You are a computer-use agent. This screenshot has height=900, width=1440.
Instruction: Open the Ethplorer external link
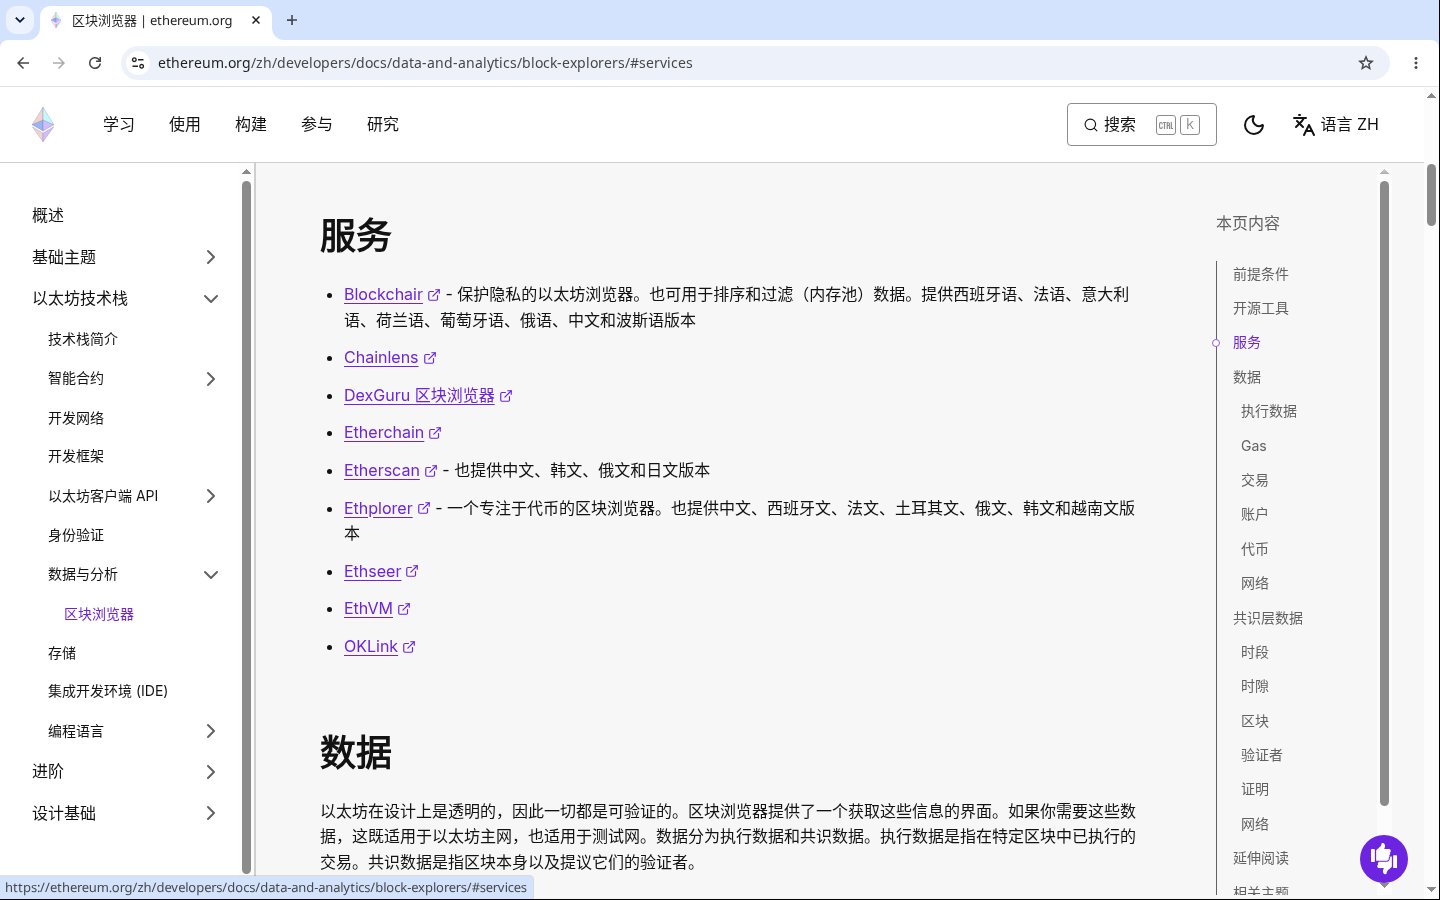pyautogui.click(x=387, y=509)
